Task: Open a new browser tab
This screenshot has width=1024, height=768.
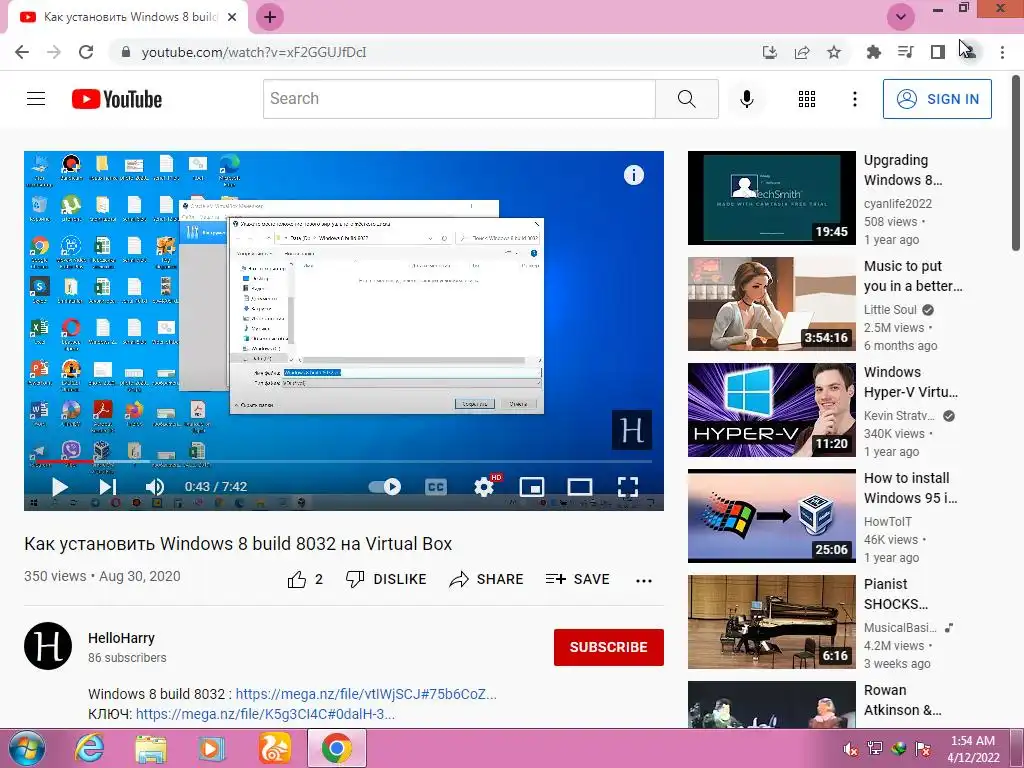Action: pos(270,17)
